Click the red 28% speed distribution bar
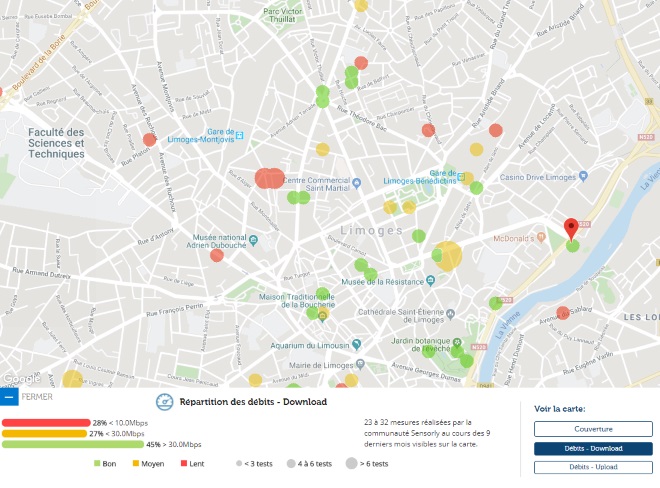The width and height of the screenshot is (660, 488). pos(46,422)
